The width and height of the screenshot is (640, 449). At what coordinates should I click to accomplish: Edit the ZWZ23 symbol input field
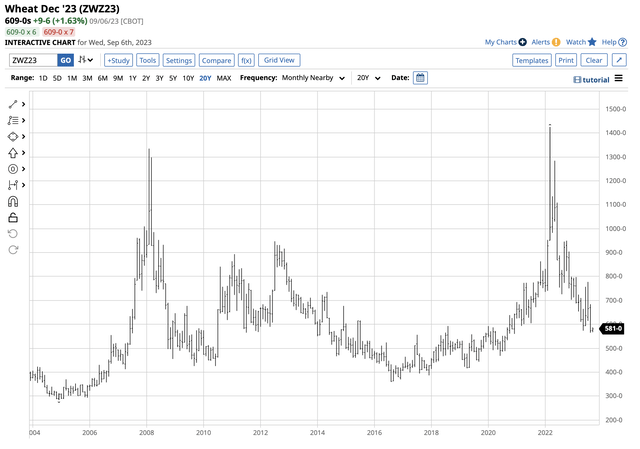click(33, 60)
